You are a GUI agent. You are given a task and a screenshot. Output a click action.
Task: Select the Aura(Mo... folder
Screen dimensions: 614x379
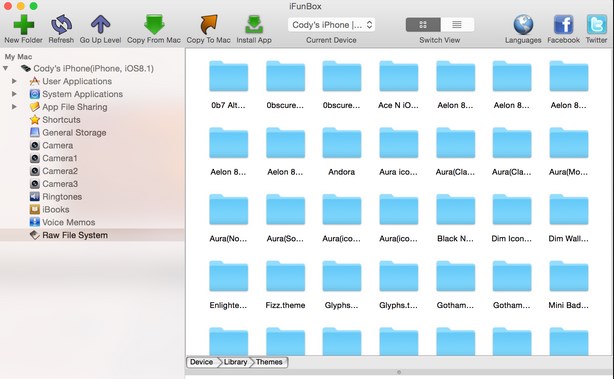(x=569, y=143)
